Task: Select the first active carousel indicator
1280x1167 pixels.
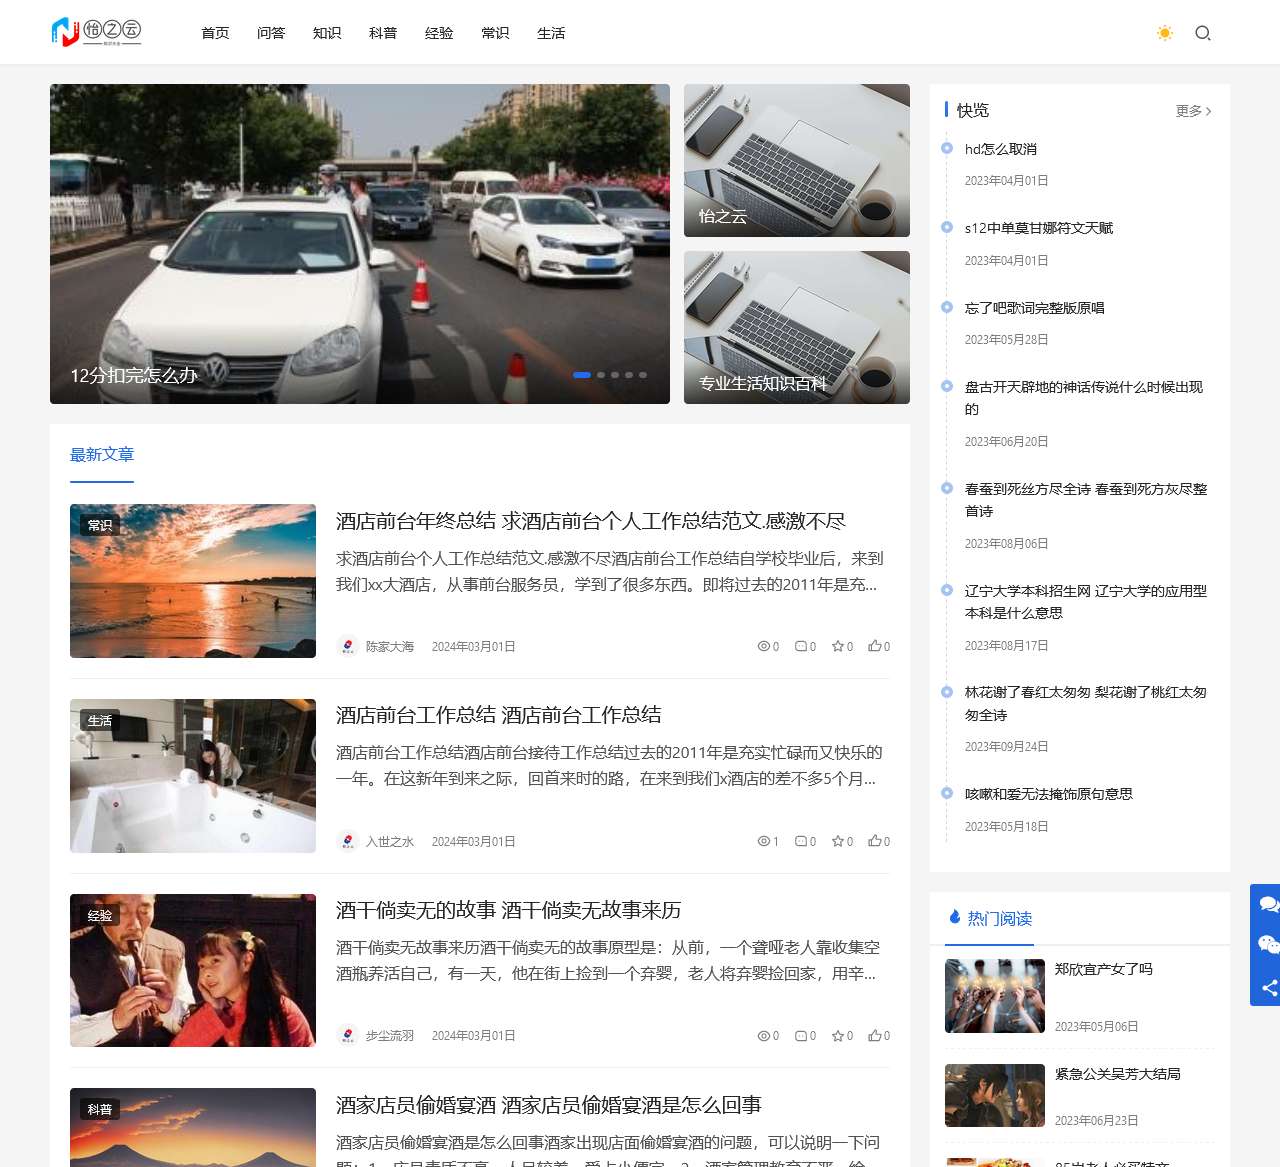Action: click(x=582, y=375)
